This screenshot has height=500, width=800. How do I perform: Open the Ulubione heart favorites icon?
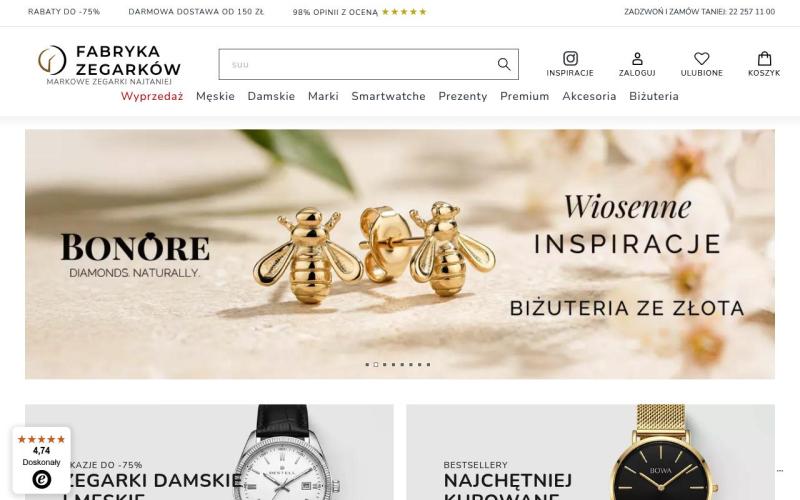click(x=702, y=58)
